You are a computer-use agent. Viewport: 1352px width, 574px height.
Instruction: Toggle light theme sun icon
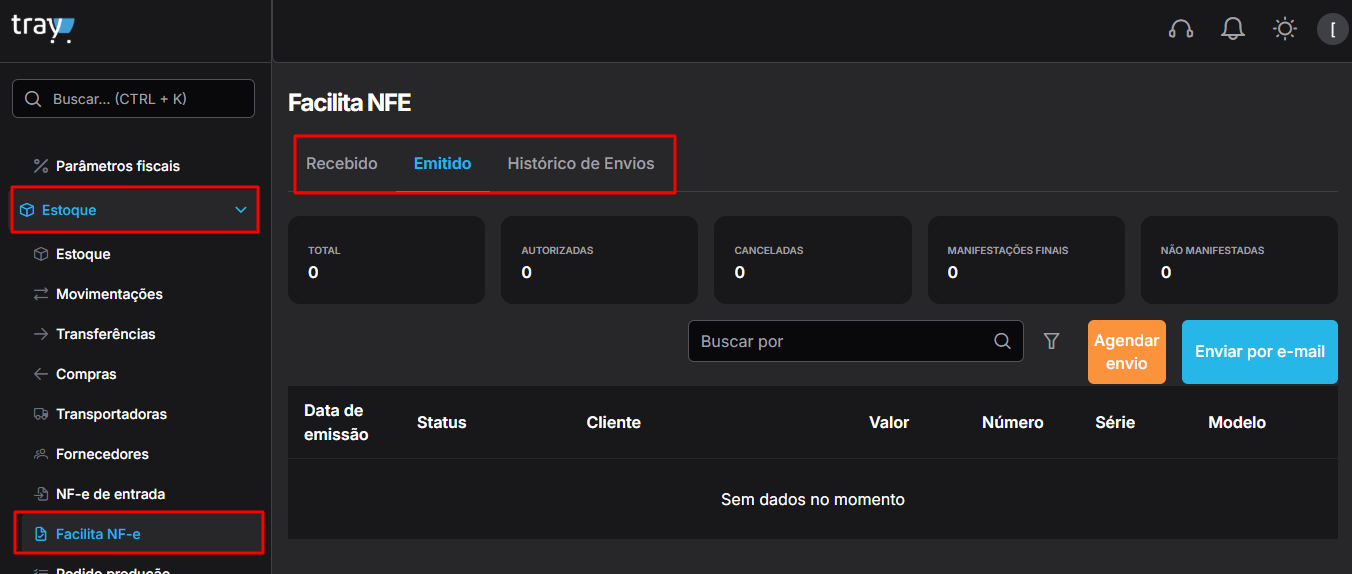pos(1285,29)
